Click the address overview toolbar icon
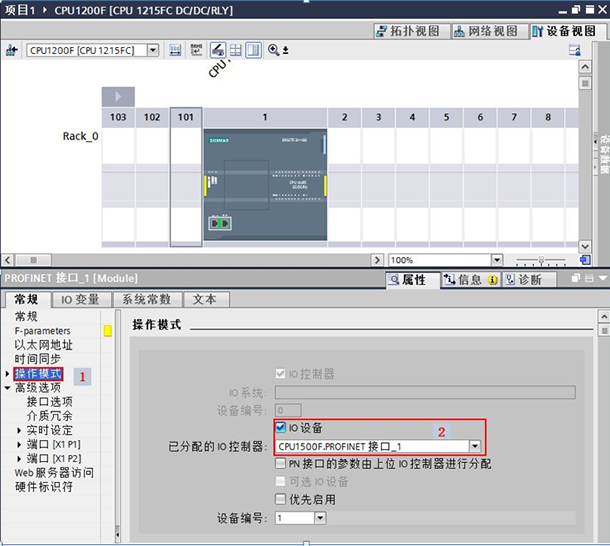Viewport: 610px width, 546px height. point(175,50)
